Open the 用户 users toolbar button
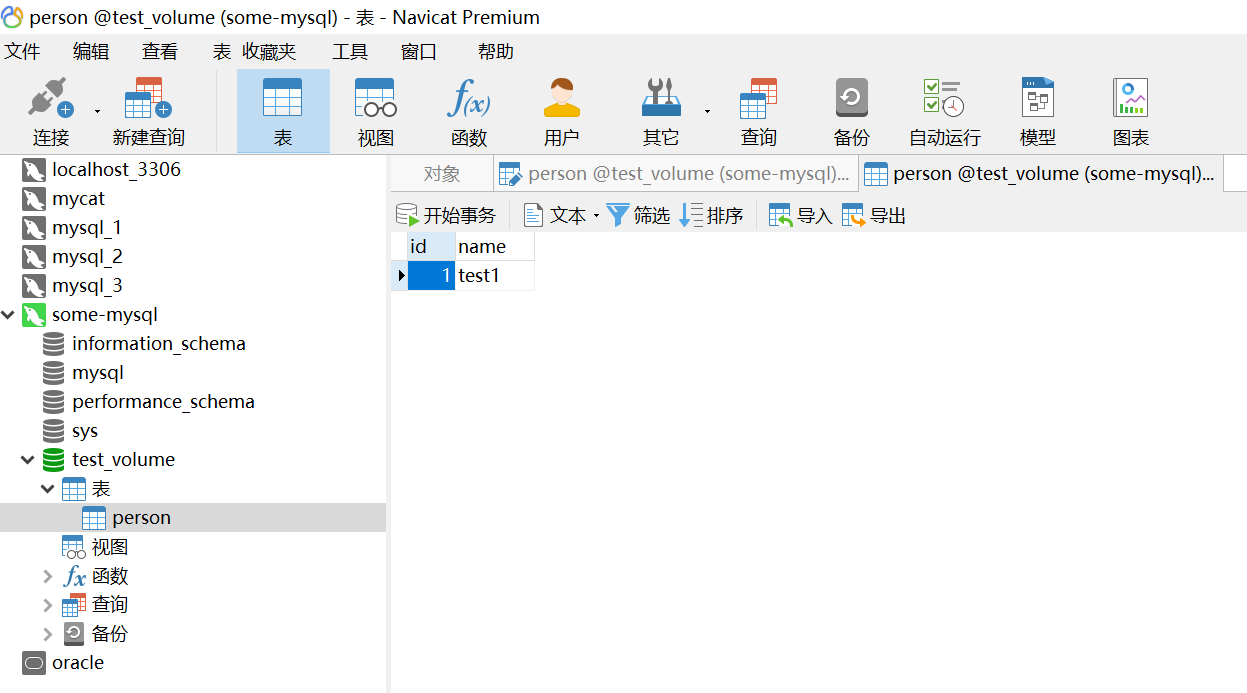 coord(561,112)
